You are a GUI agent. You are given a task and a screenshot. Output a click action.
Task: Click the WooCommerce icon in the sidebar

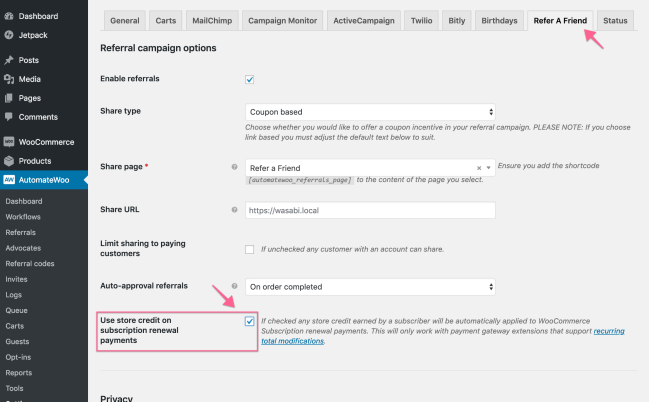click(x=9, y=142)
